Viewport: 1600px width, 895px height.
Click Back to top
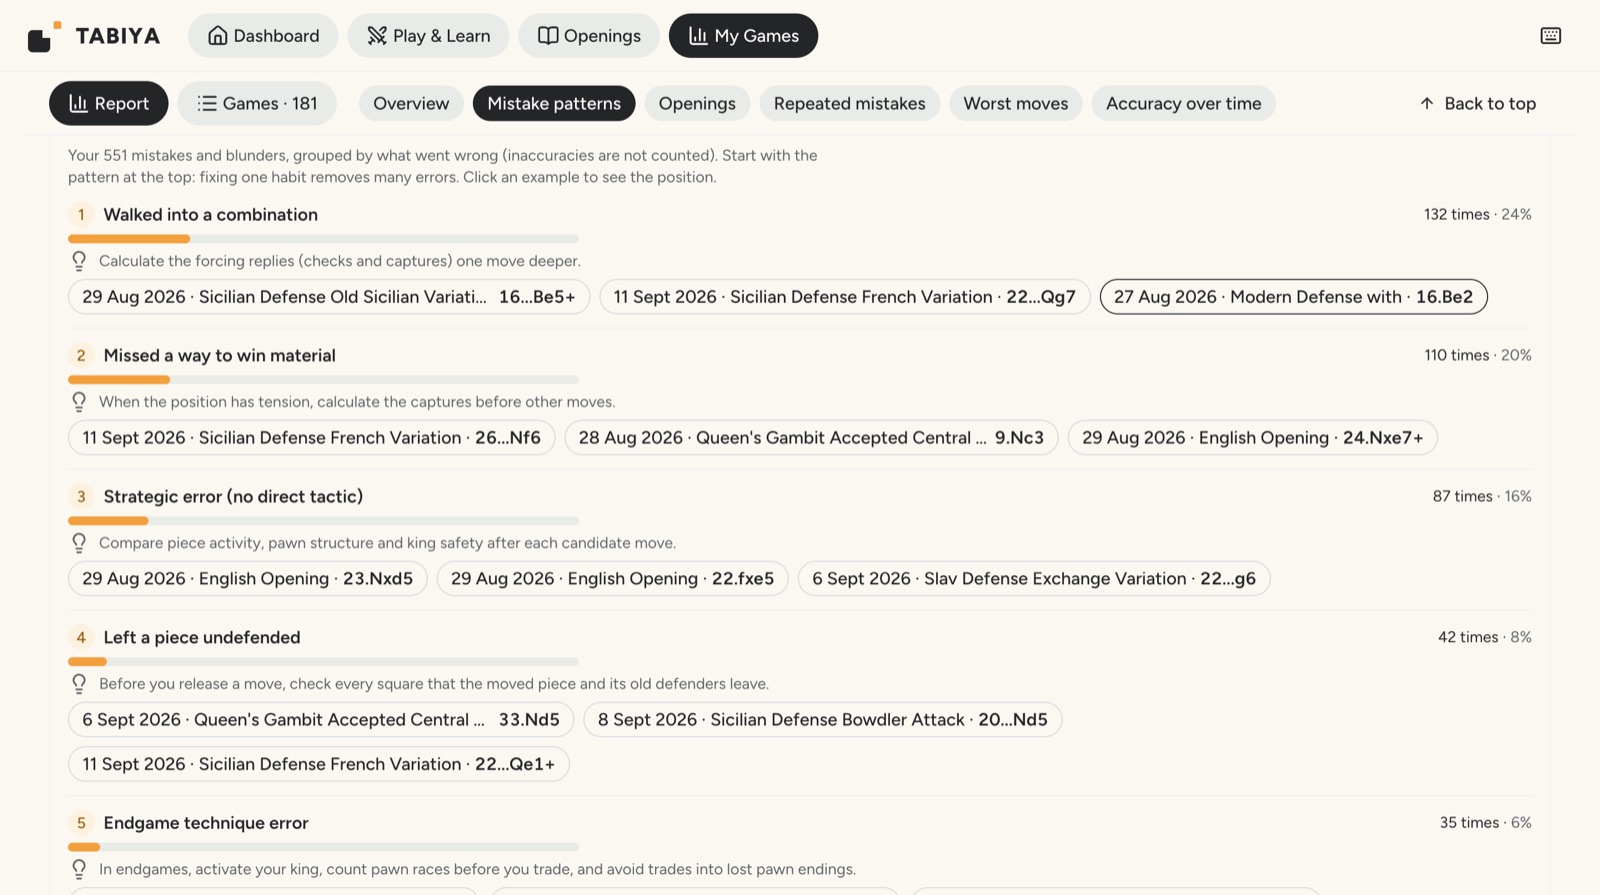coord(1477,103)
